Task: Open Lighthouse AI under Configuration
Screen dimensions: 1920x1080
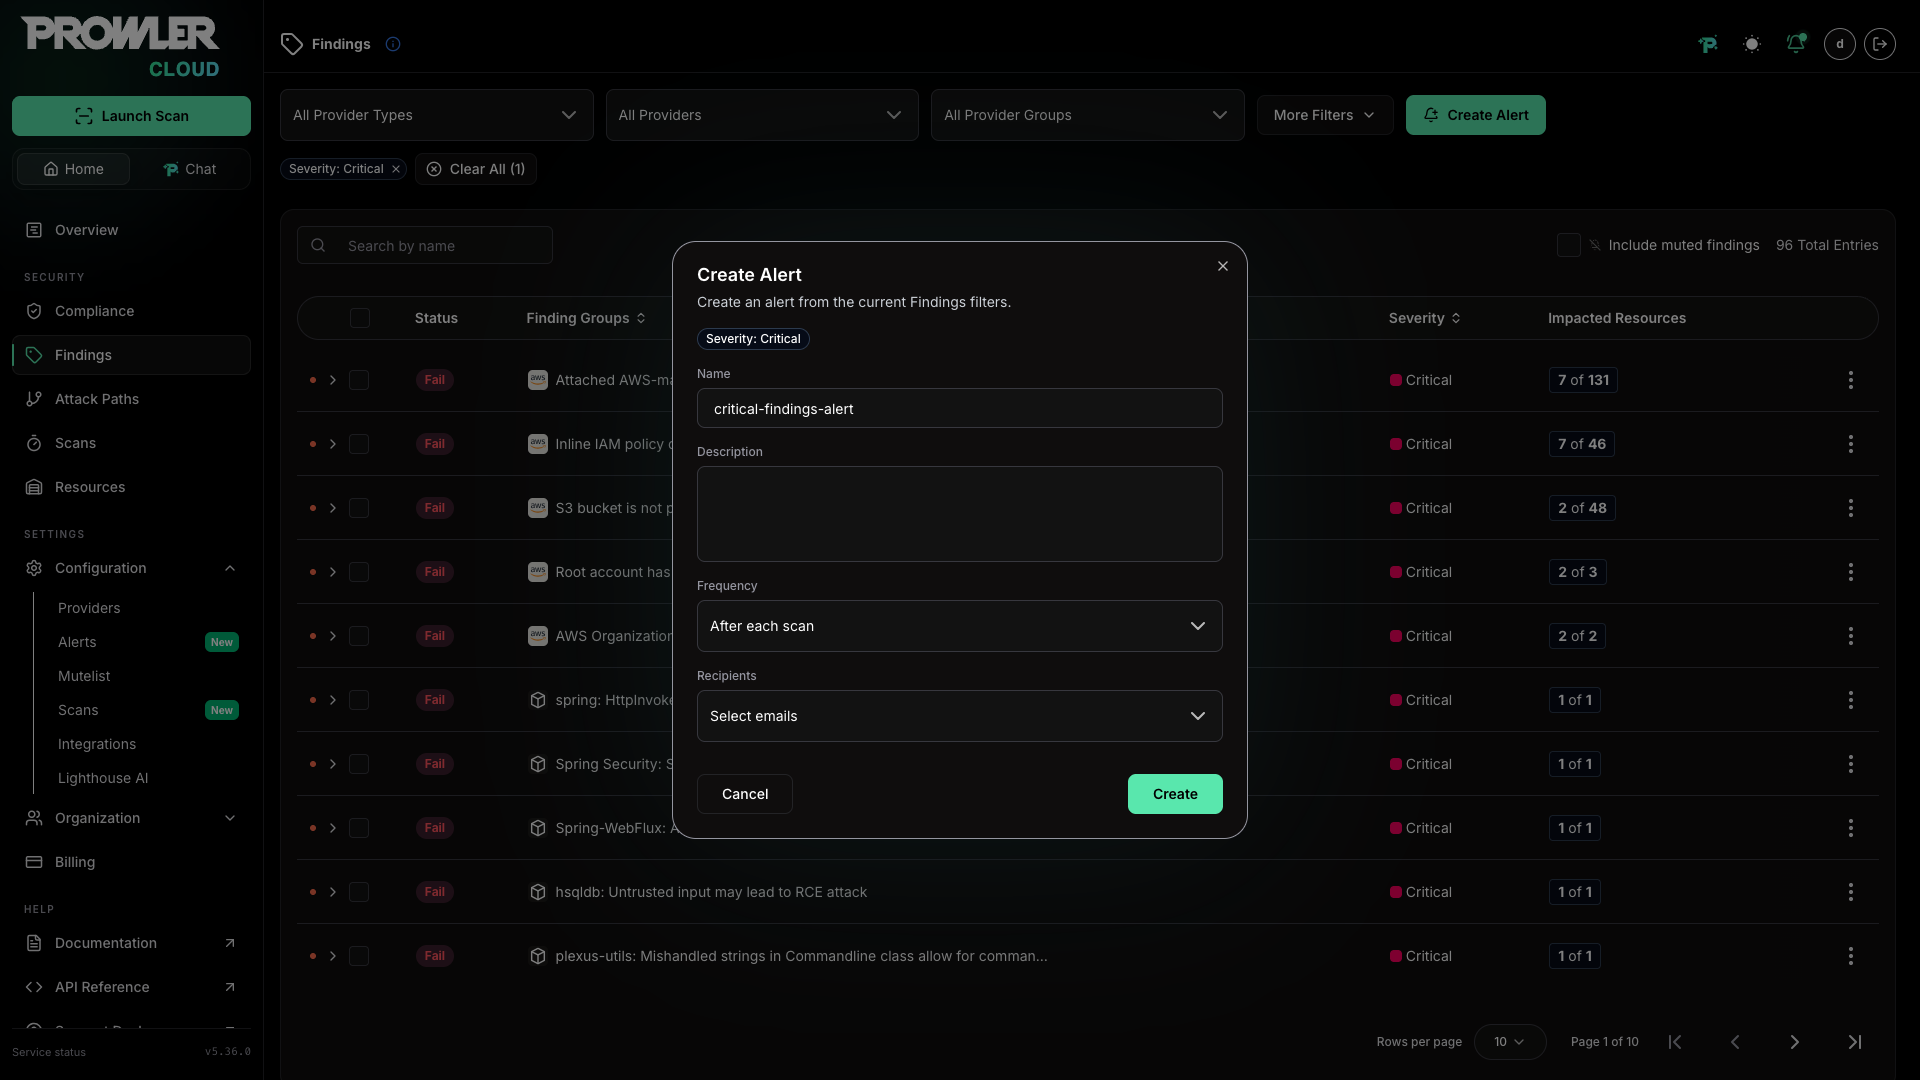Action: coord(103,778)
